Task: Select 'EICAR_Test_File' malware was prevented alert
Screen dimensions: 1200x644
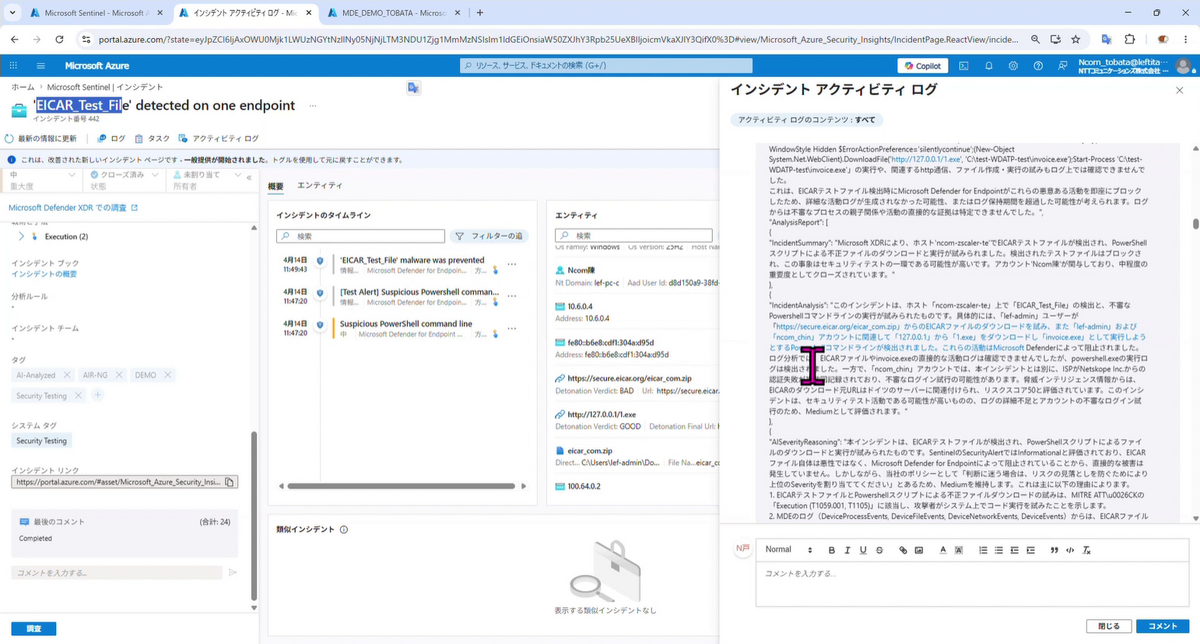Action: pos(411,260)
